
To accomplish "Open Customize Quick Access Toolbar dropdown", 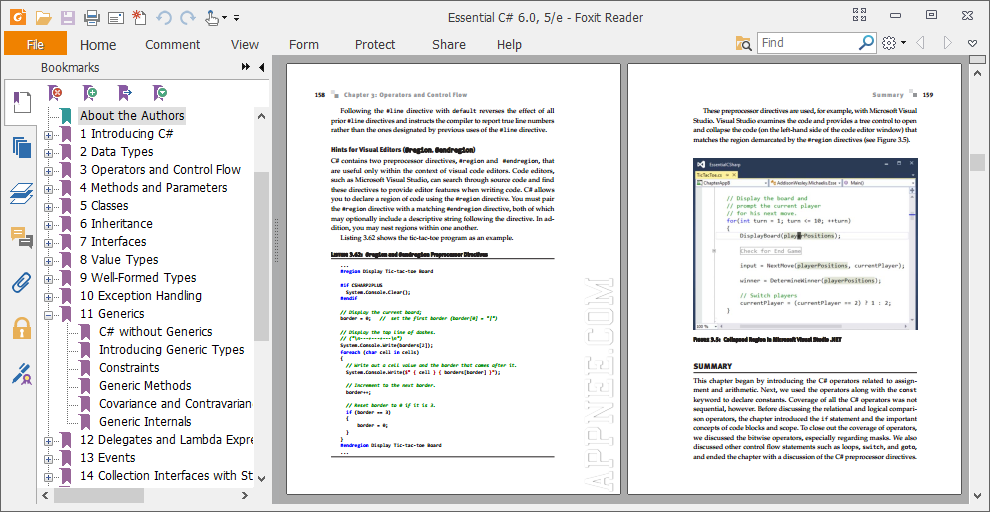I will [x=236, y=18].
